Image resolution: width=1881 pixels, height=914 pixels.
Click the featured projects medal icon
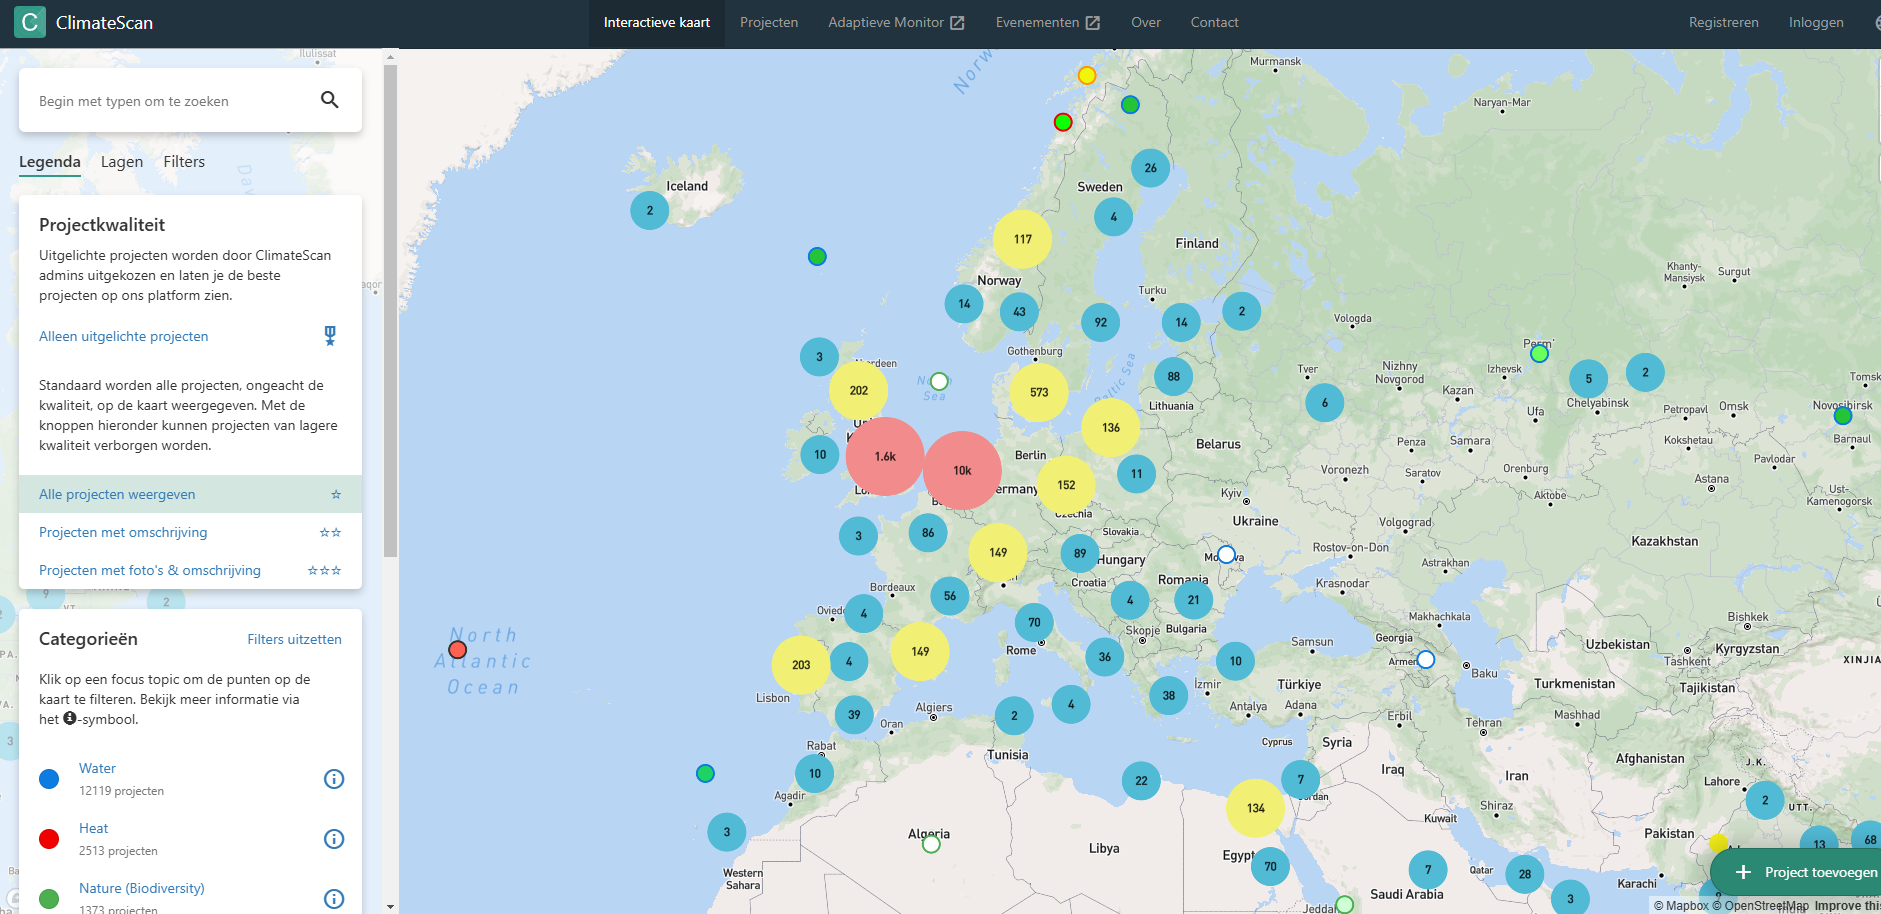330,336
